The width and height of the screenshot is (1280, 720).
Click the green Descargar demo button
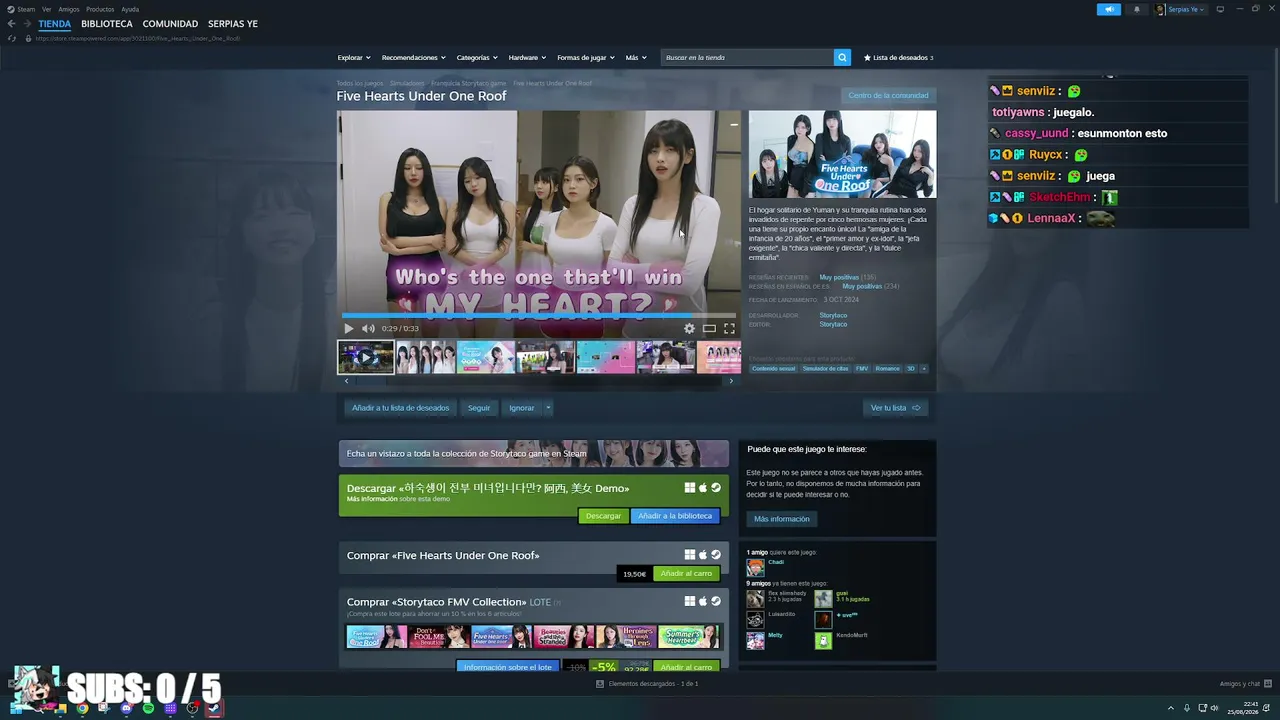pyautogui.click(x=603, y=516)
